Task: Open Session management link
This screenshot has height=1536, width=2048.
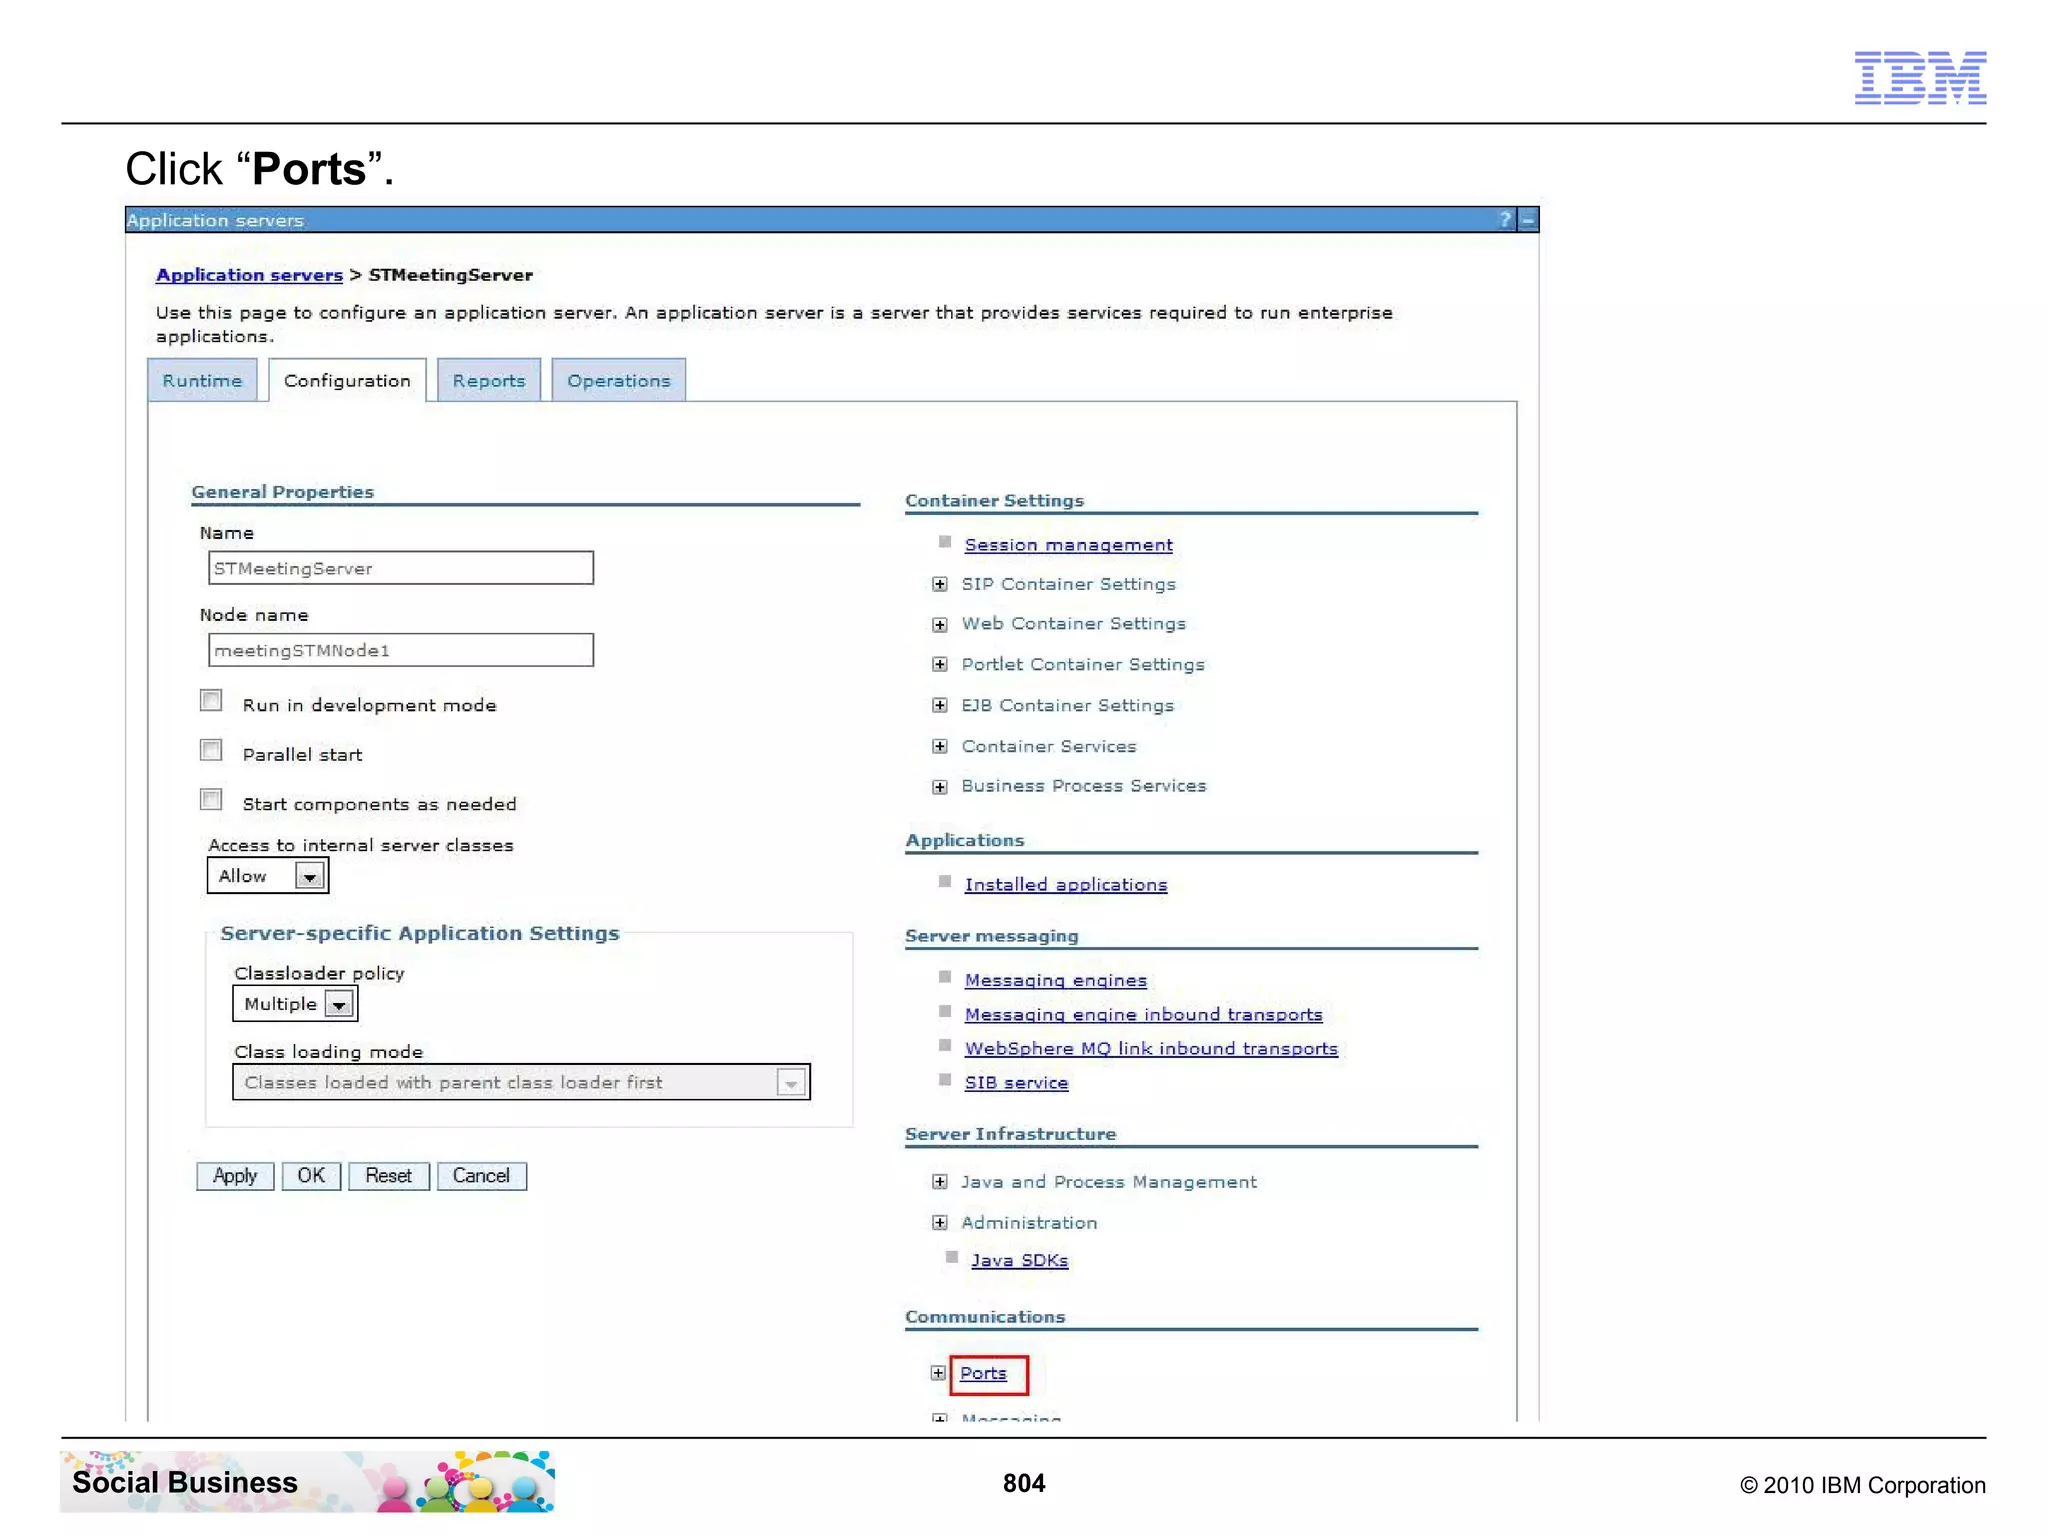Action: coord(1068,545)
